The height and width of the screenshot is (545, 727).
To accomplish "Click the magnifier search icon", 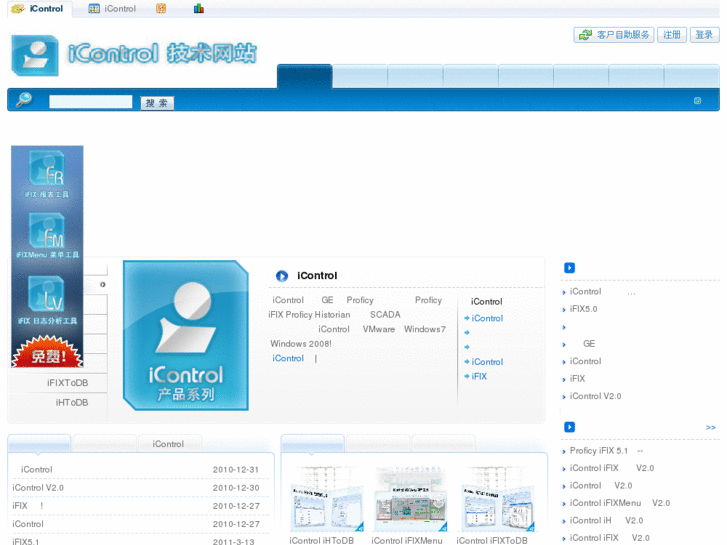I will click(24, 99).
